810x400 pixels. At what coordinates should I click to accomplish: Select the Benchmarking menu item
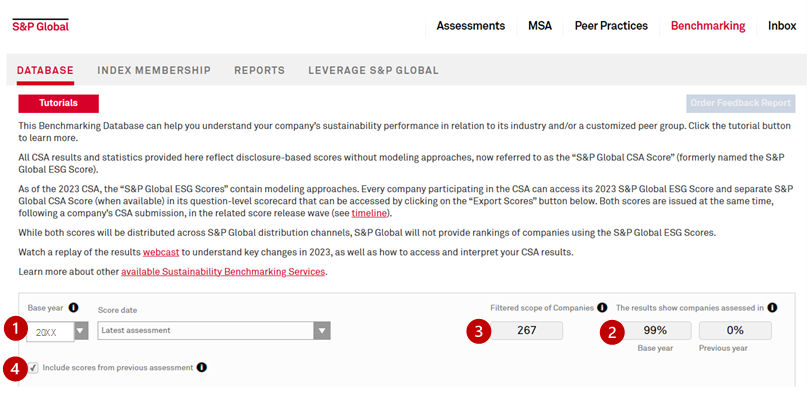click(708, 26)
